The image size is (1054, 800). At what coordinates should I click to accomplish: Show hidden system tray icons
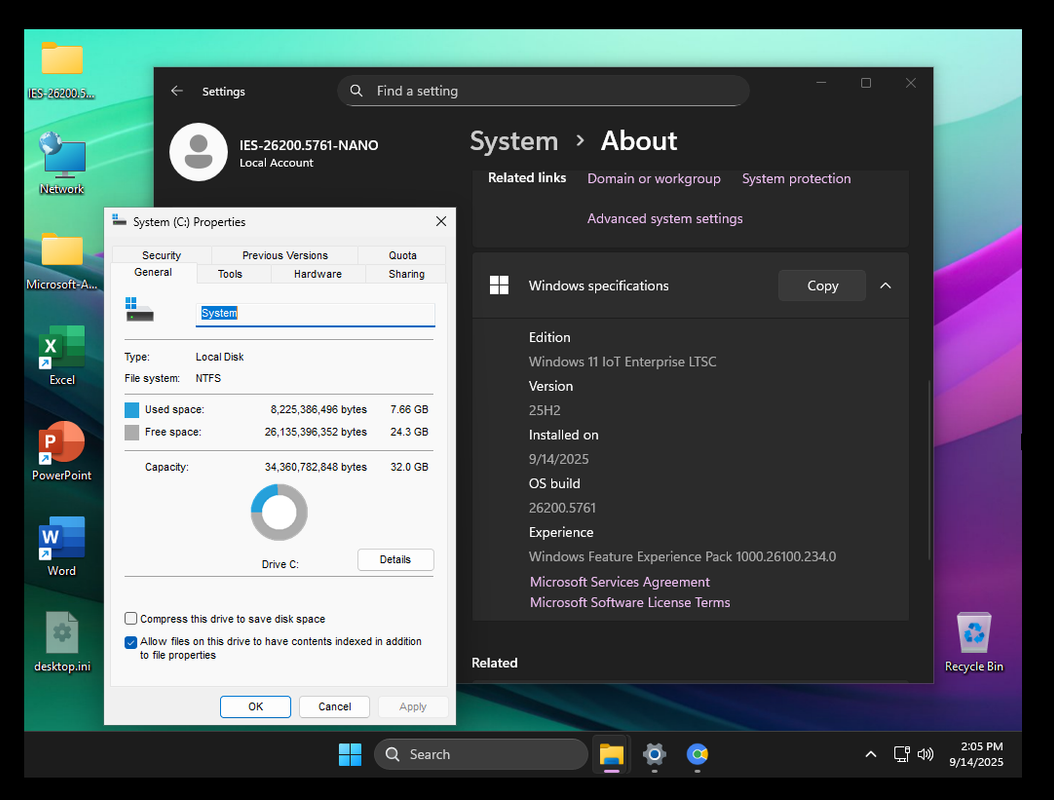click(x=870, y=754)
